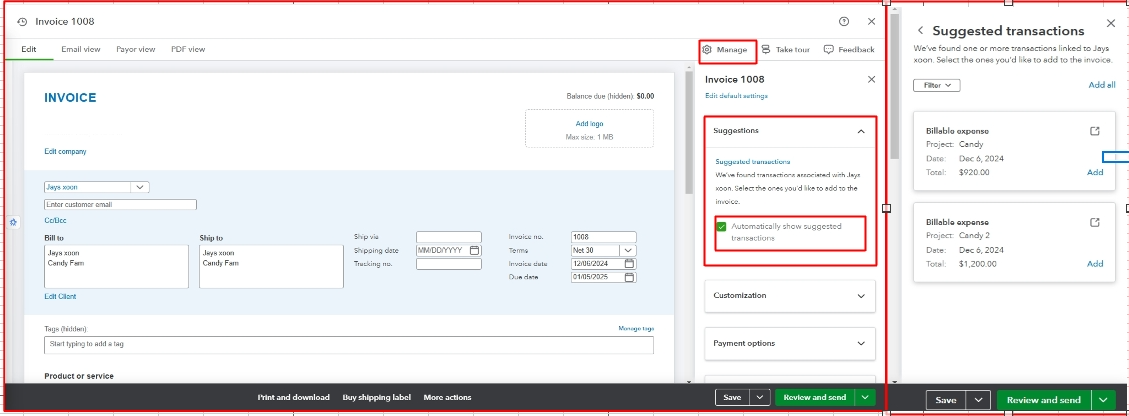Click the Feedback speech bubble icon
This screenshot has height=416, width=1129.
click(x=829, y=50)
